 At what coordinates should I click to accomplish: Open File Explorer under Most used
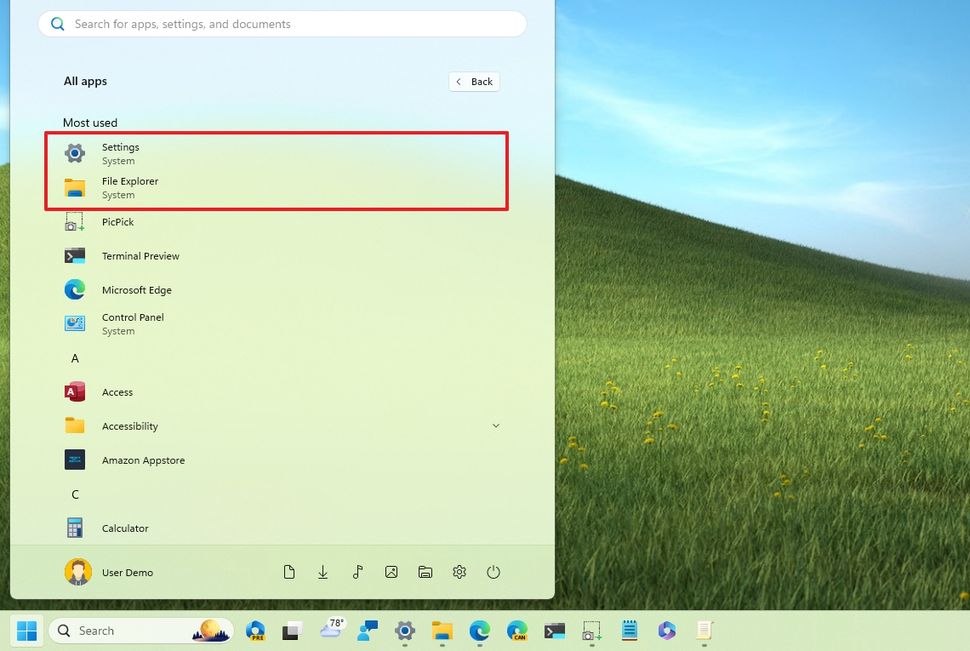pos(130,188)
